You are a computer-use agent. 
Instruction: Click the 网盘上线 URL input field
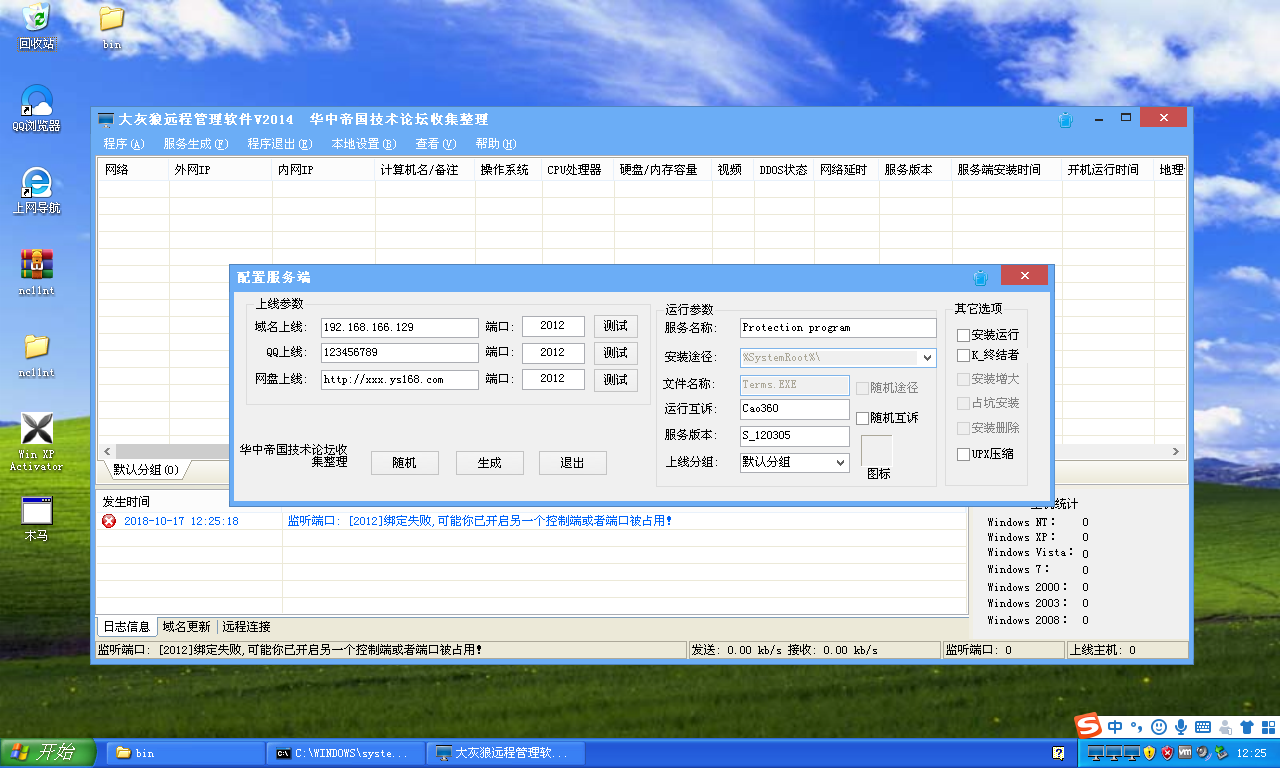[400, 380]
